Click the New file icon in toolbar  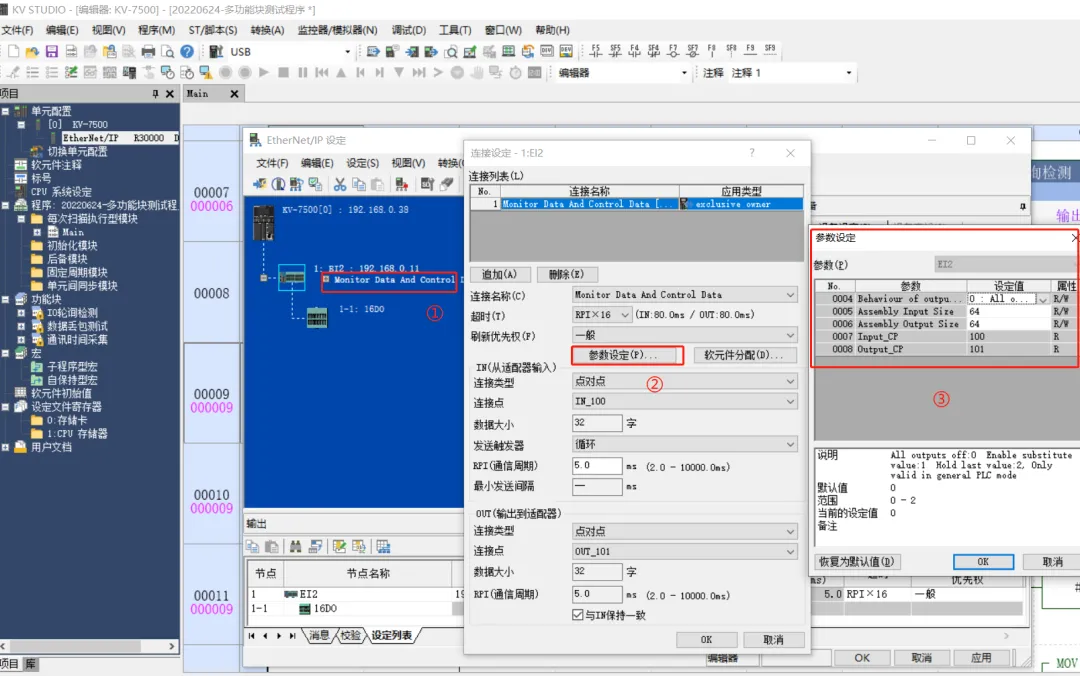point(14,51)
